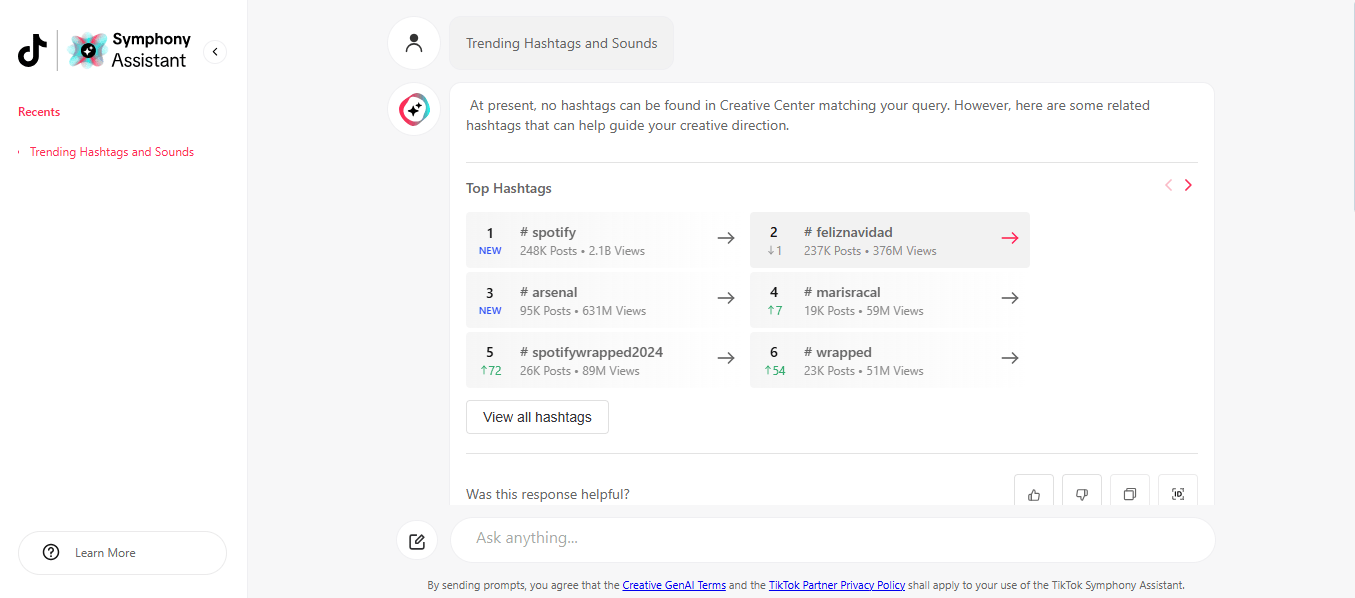
Task: Click '248K Posts • 2.1B Views' stats
Action: (x=582, y=251)
